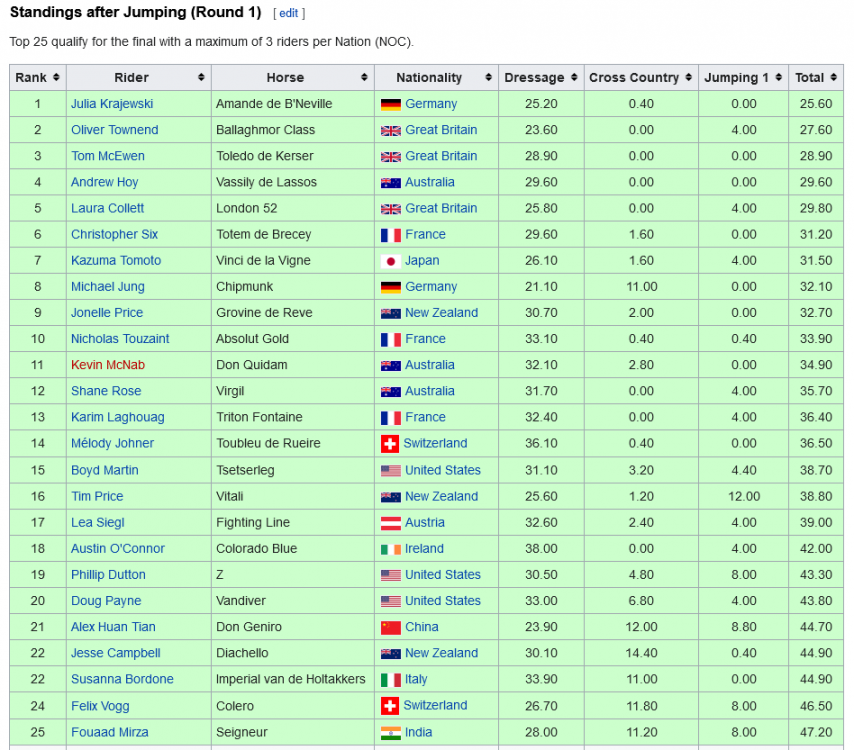Click sort arrows in Horse header
This screenshot has height=750, width=854.
point(364,77)
